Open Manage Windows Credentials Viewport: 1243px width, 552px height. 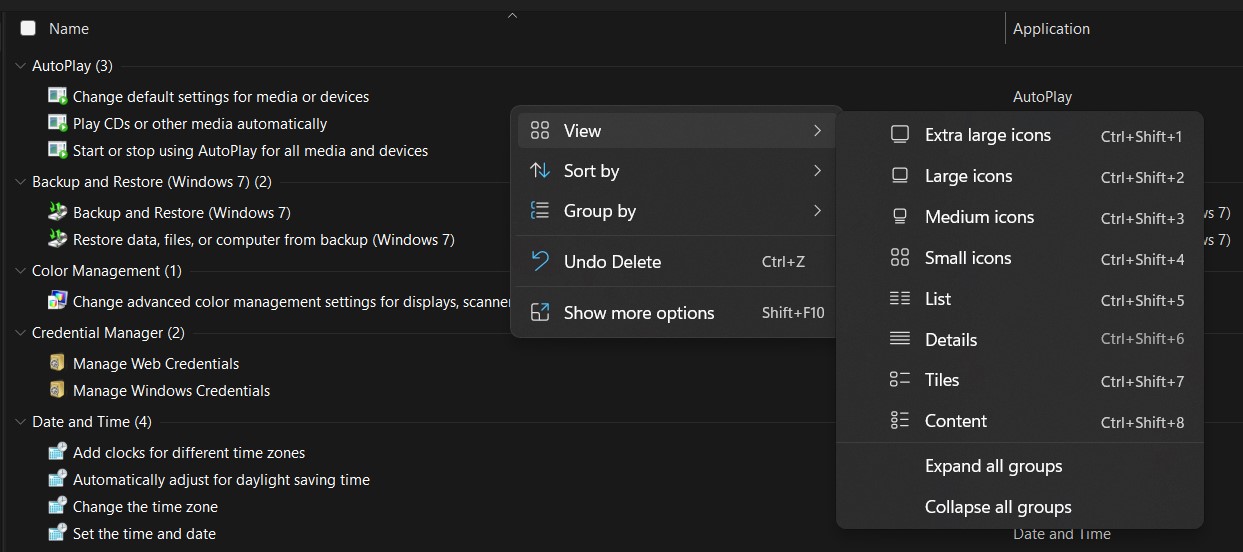coord(171,390)
